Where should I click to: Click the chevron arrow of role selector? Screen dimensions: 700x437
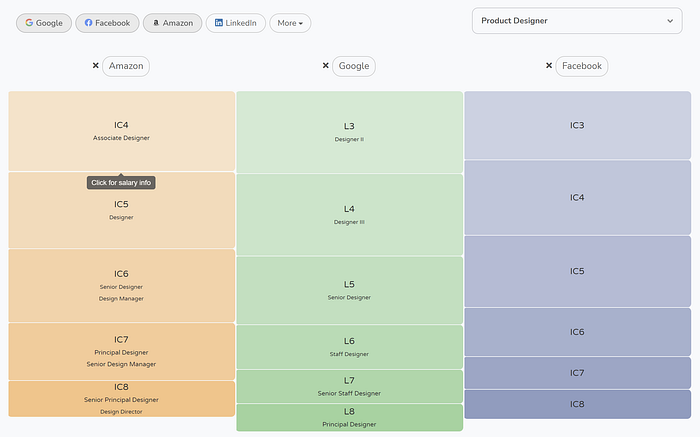tap(670, 21)
